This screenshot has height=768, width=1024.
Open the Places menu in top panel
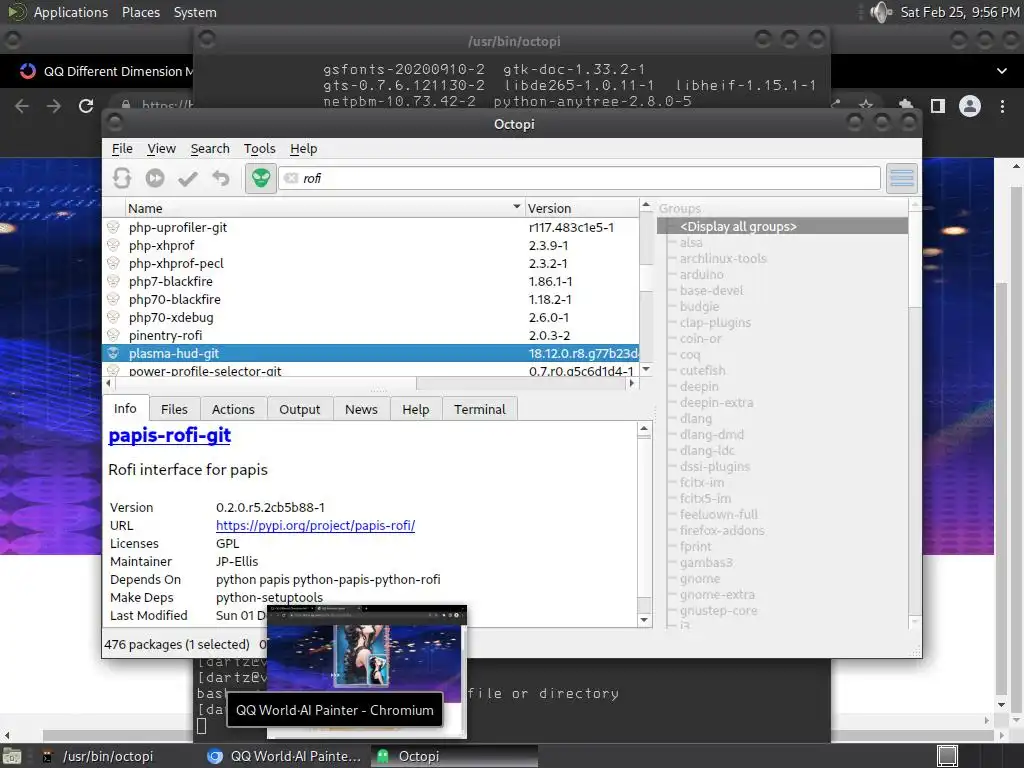coord(141,12)
